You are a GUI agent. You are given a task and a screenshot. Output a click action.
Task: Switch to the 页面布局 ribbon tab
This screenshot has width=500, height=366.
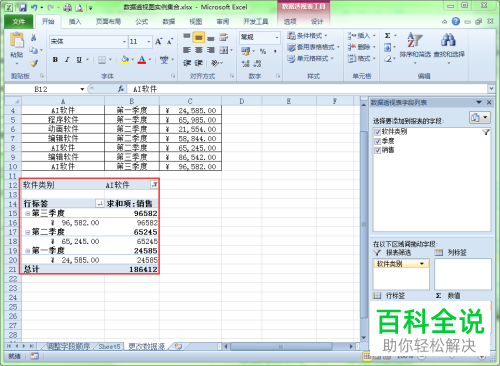108,22
